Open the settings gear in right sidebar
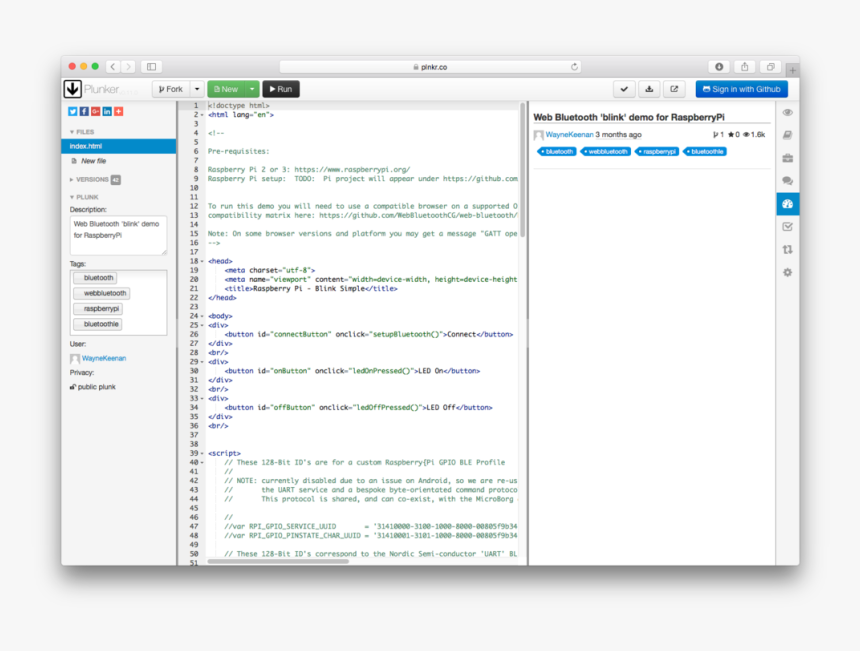 click(x=788, y=273)
